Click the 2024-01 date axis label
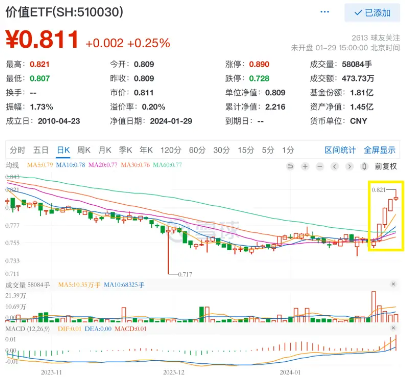The width and height of the screenshot is (405, 381). (290, 372)
